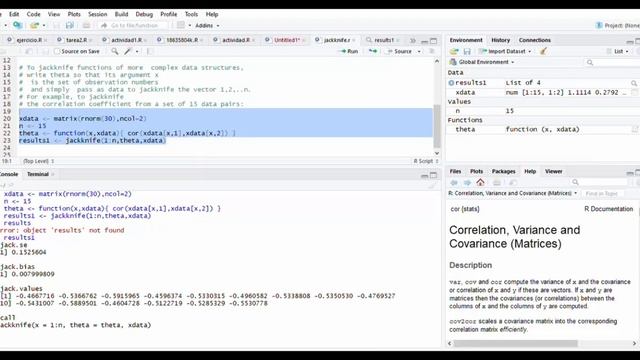640x360 pixels.
Task: Open xdata in the data viewer grid icon
Action: pyautogui.click(x=634, y=93)
